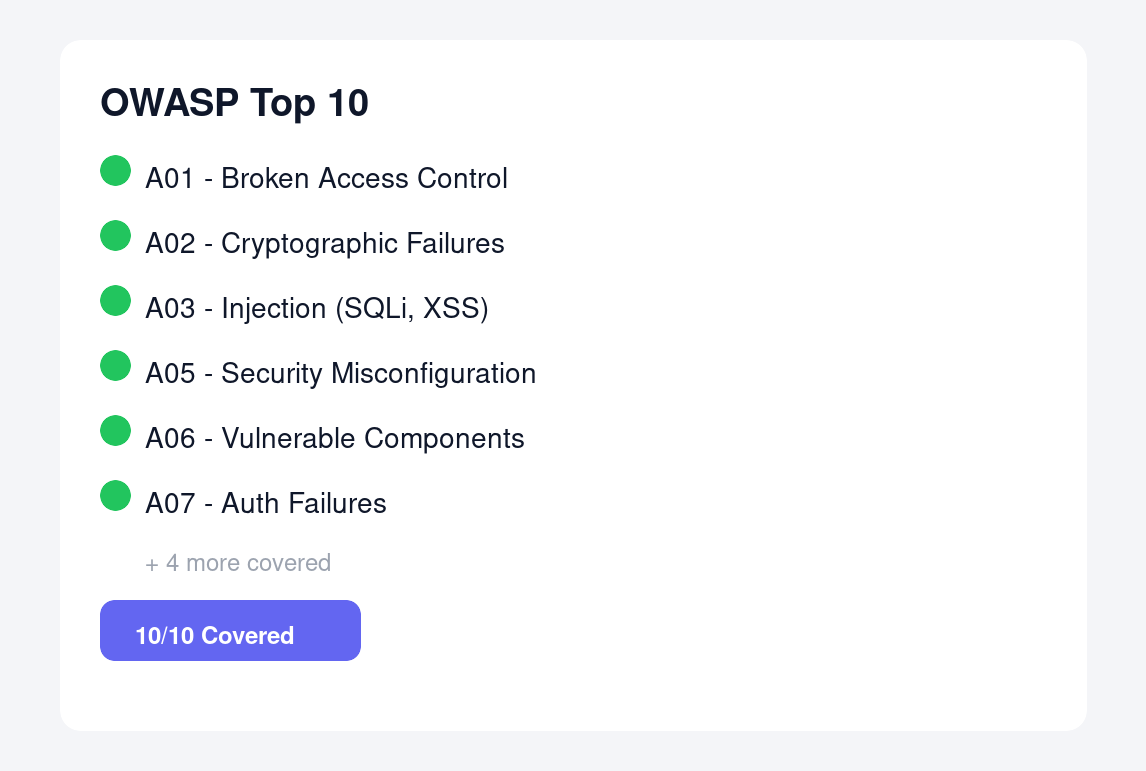The height and width of the screenshot is (771, 1146).
Task: Click the status indicator beside A07
Action: pos(115,496)
